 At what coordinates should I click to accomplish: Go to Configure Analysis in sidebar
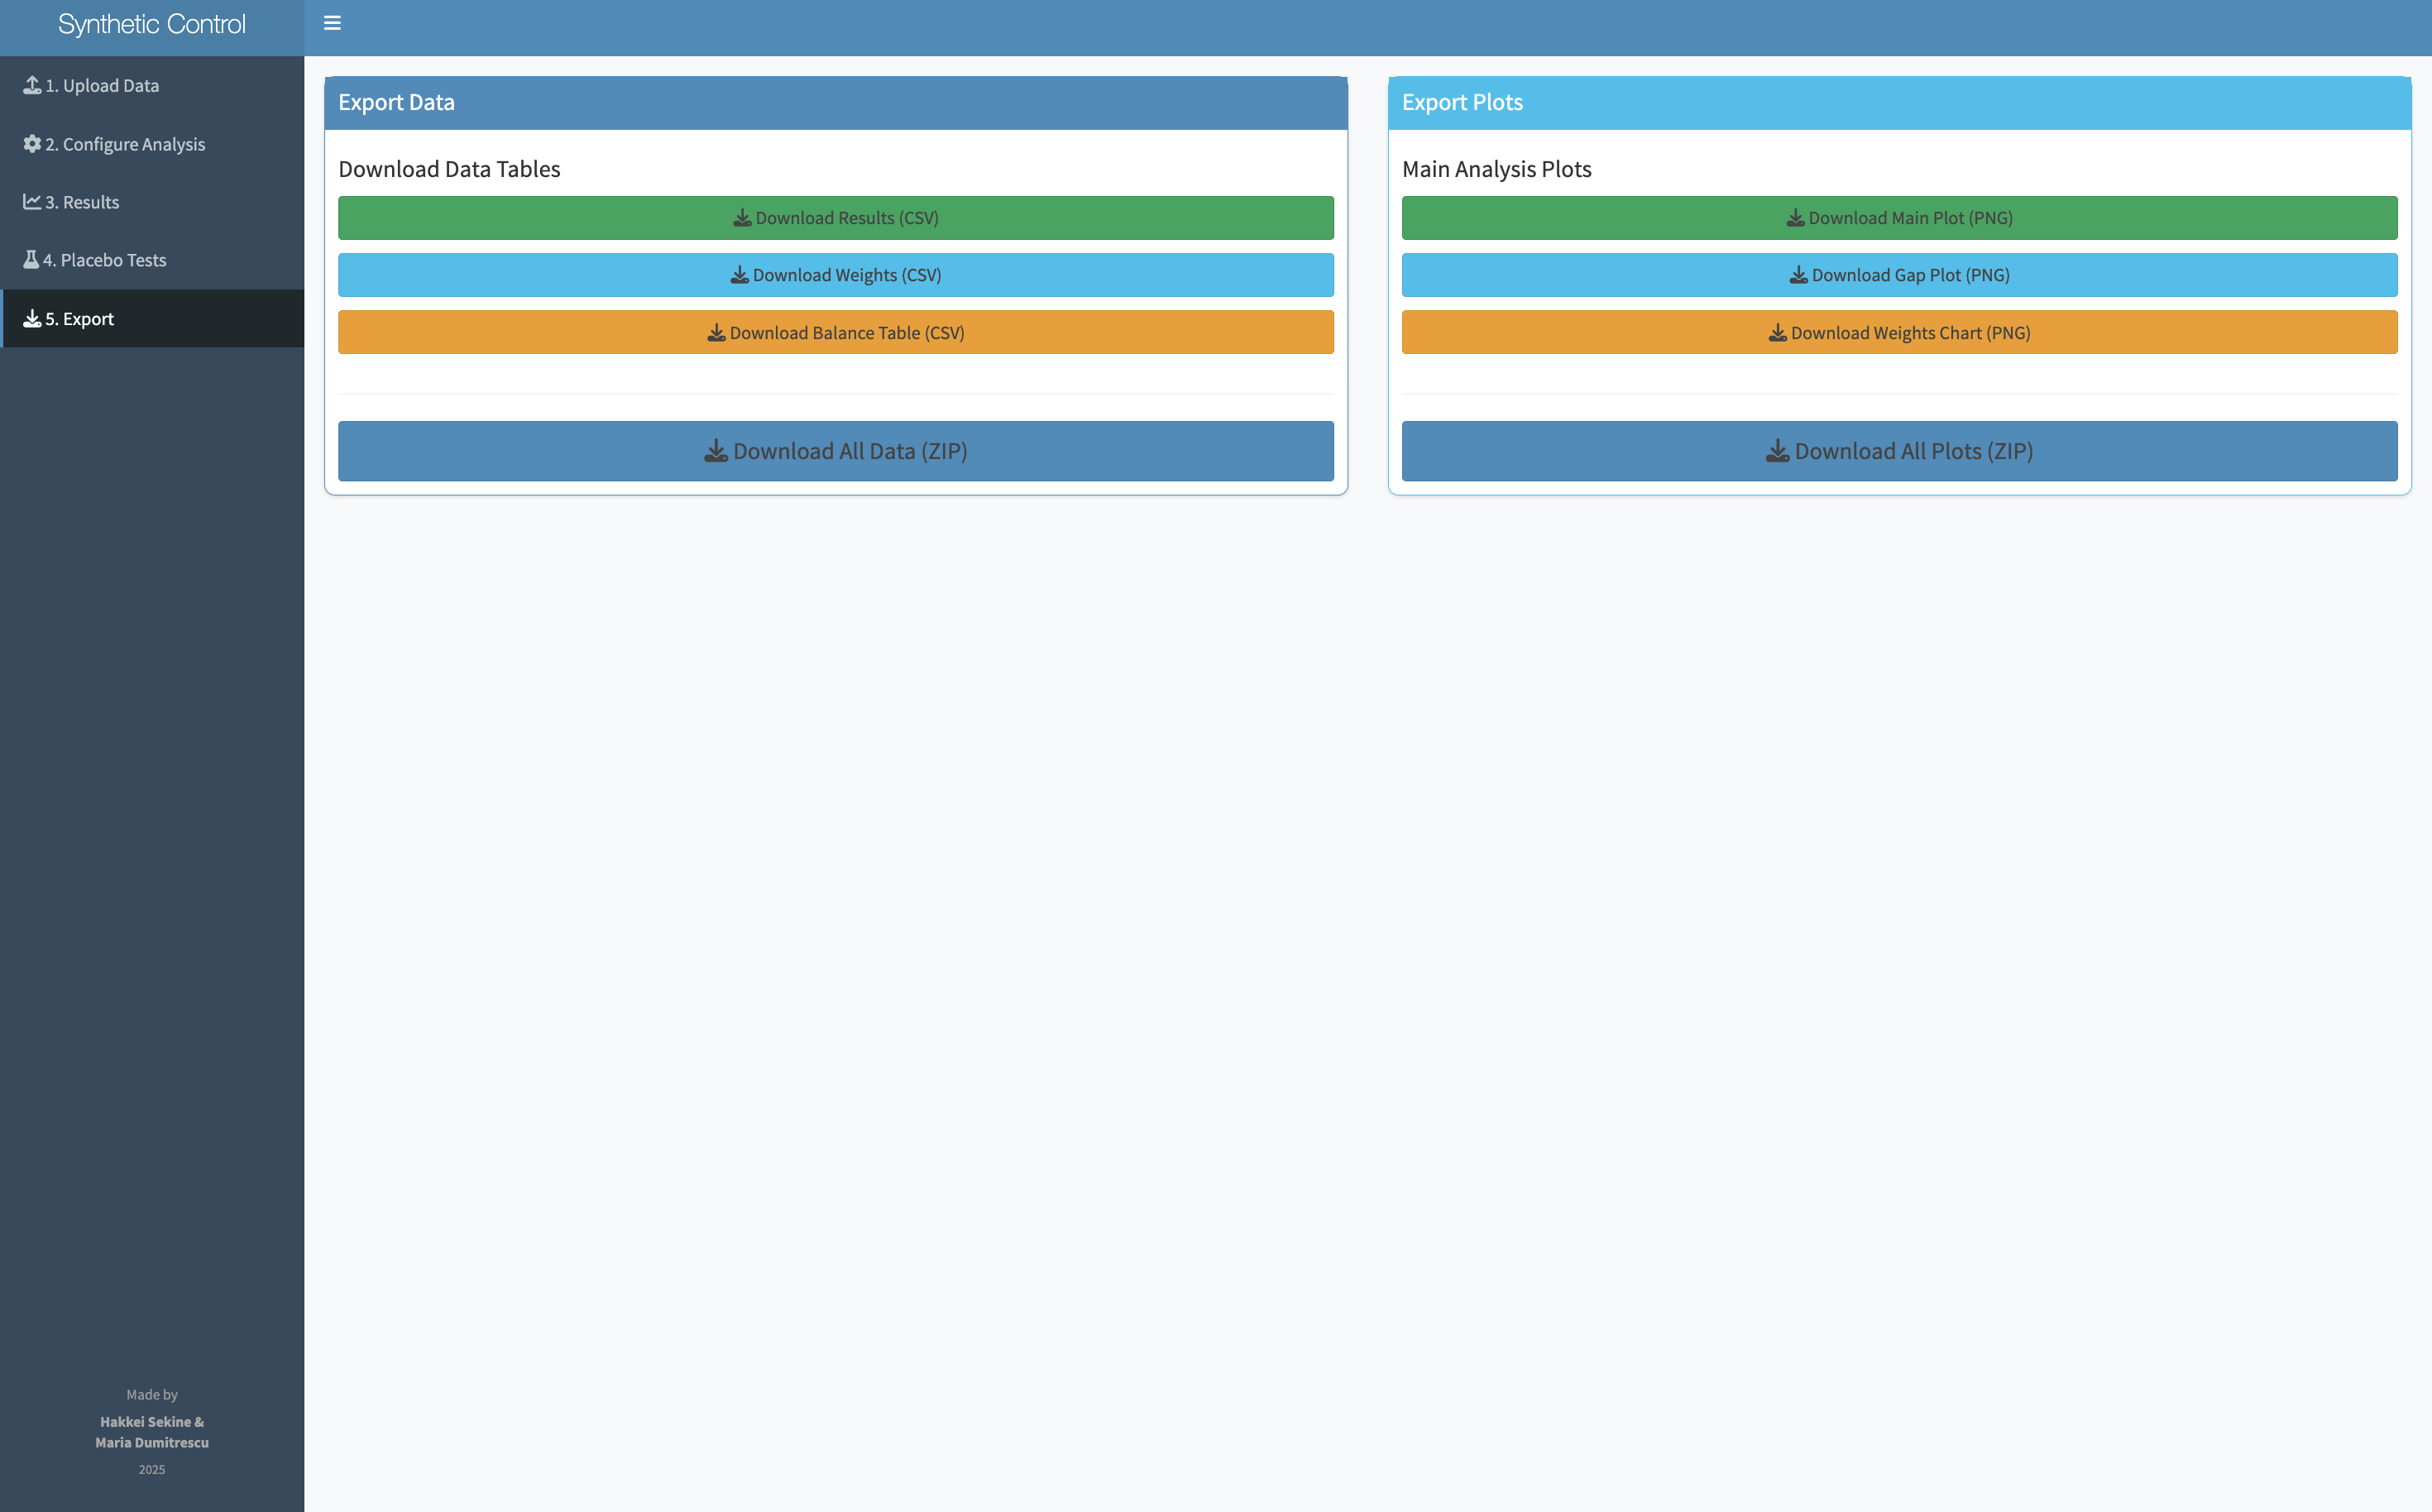(124, 143)
